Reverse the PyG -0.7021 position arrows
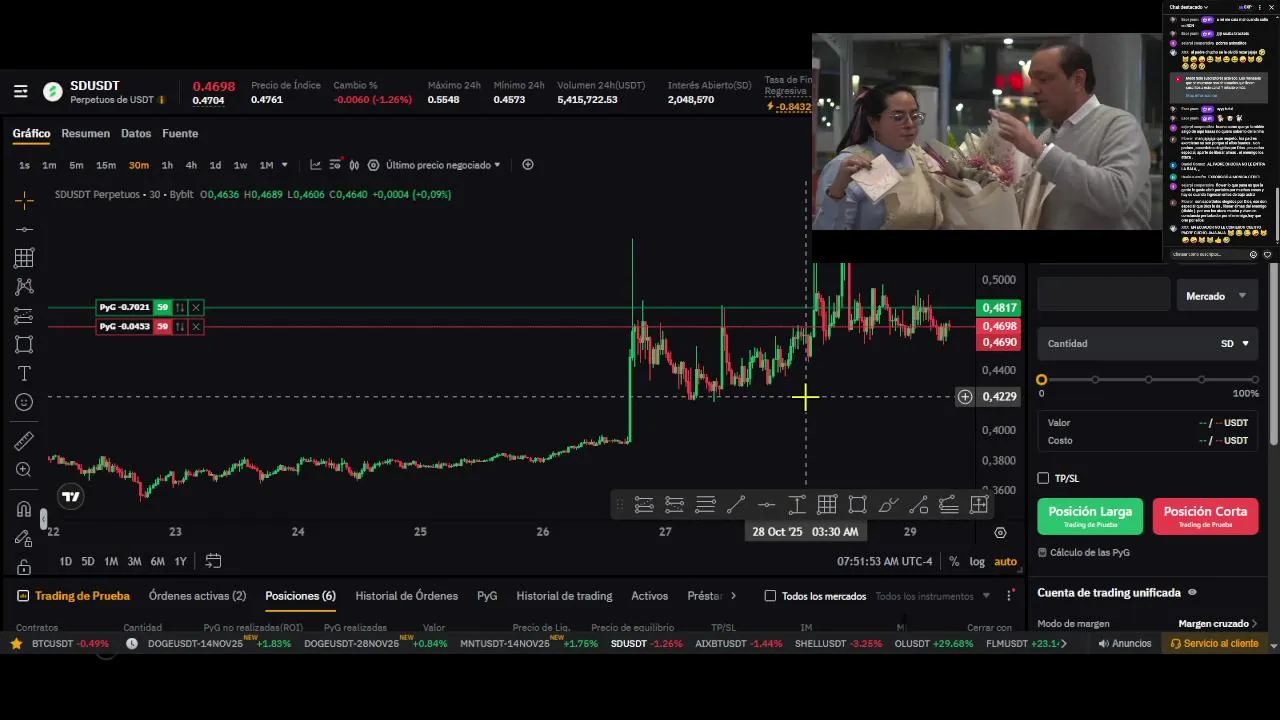Viewport: 1280px width, 720px height. (x=180, y=308)
